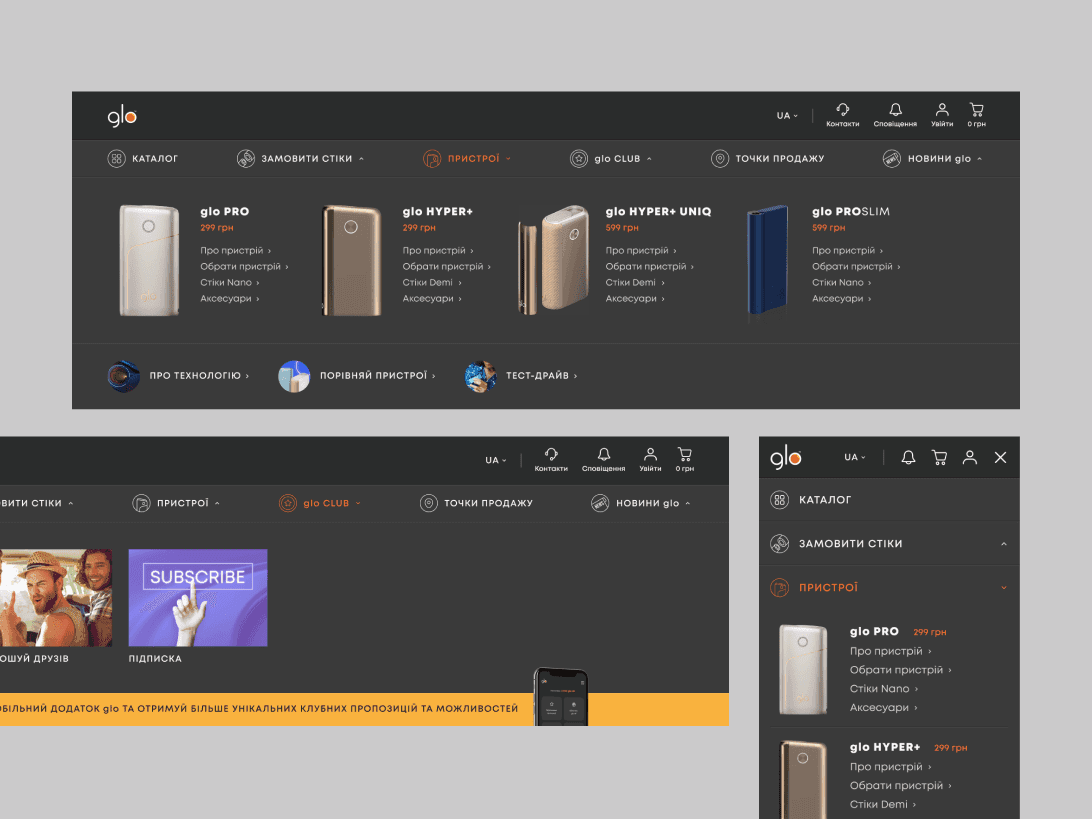Expand Новини glo chevron in top navigation

pos(979,159)
